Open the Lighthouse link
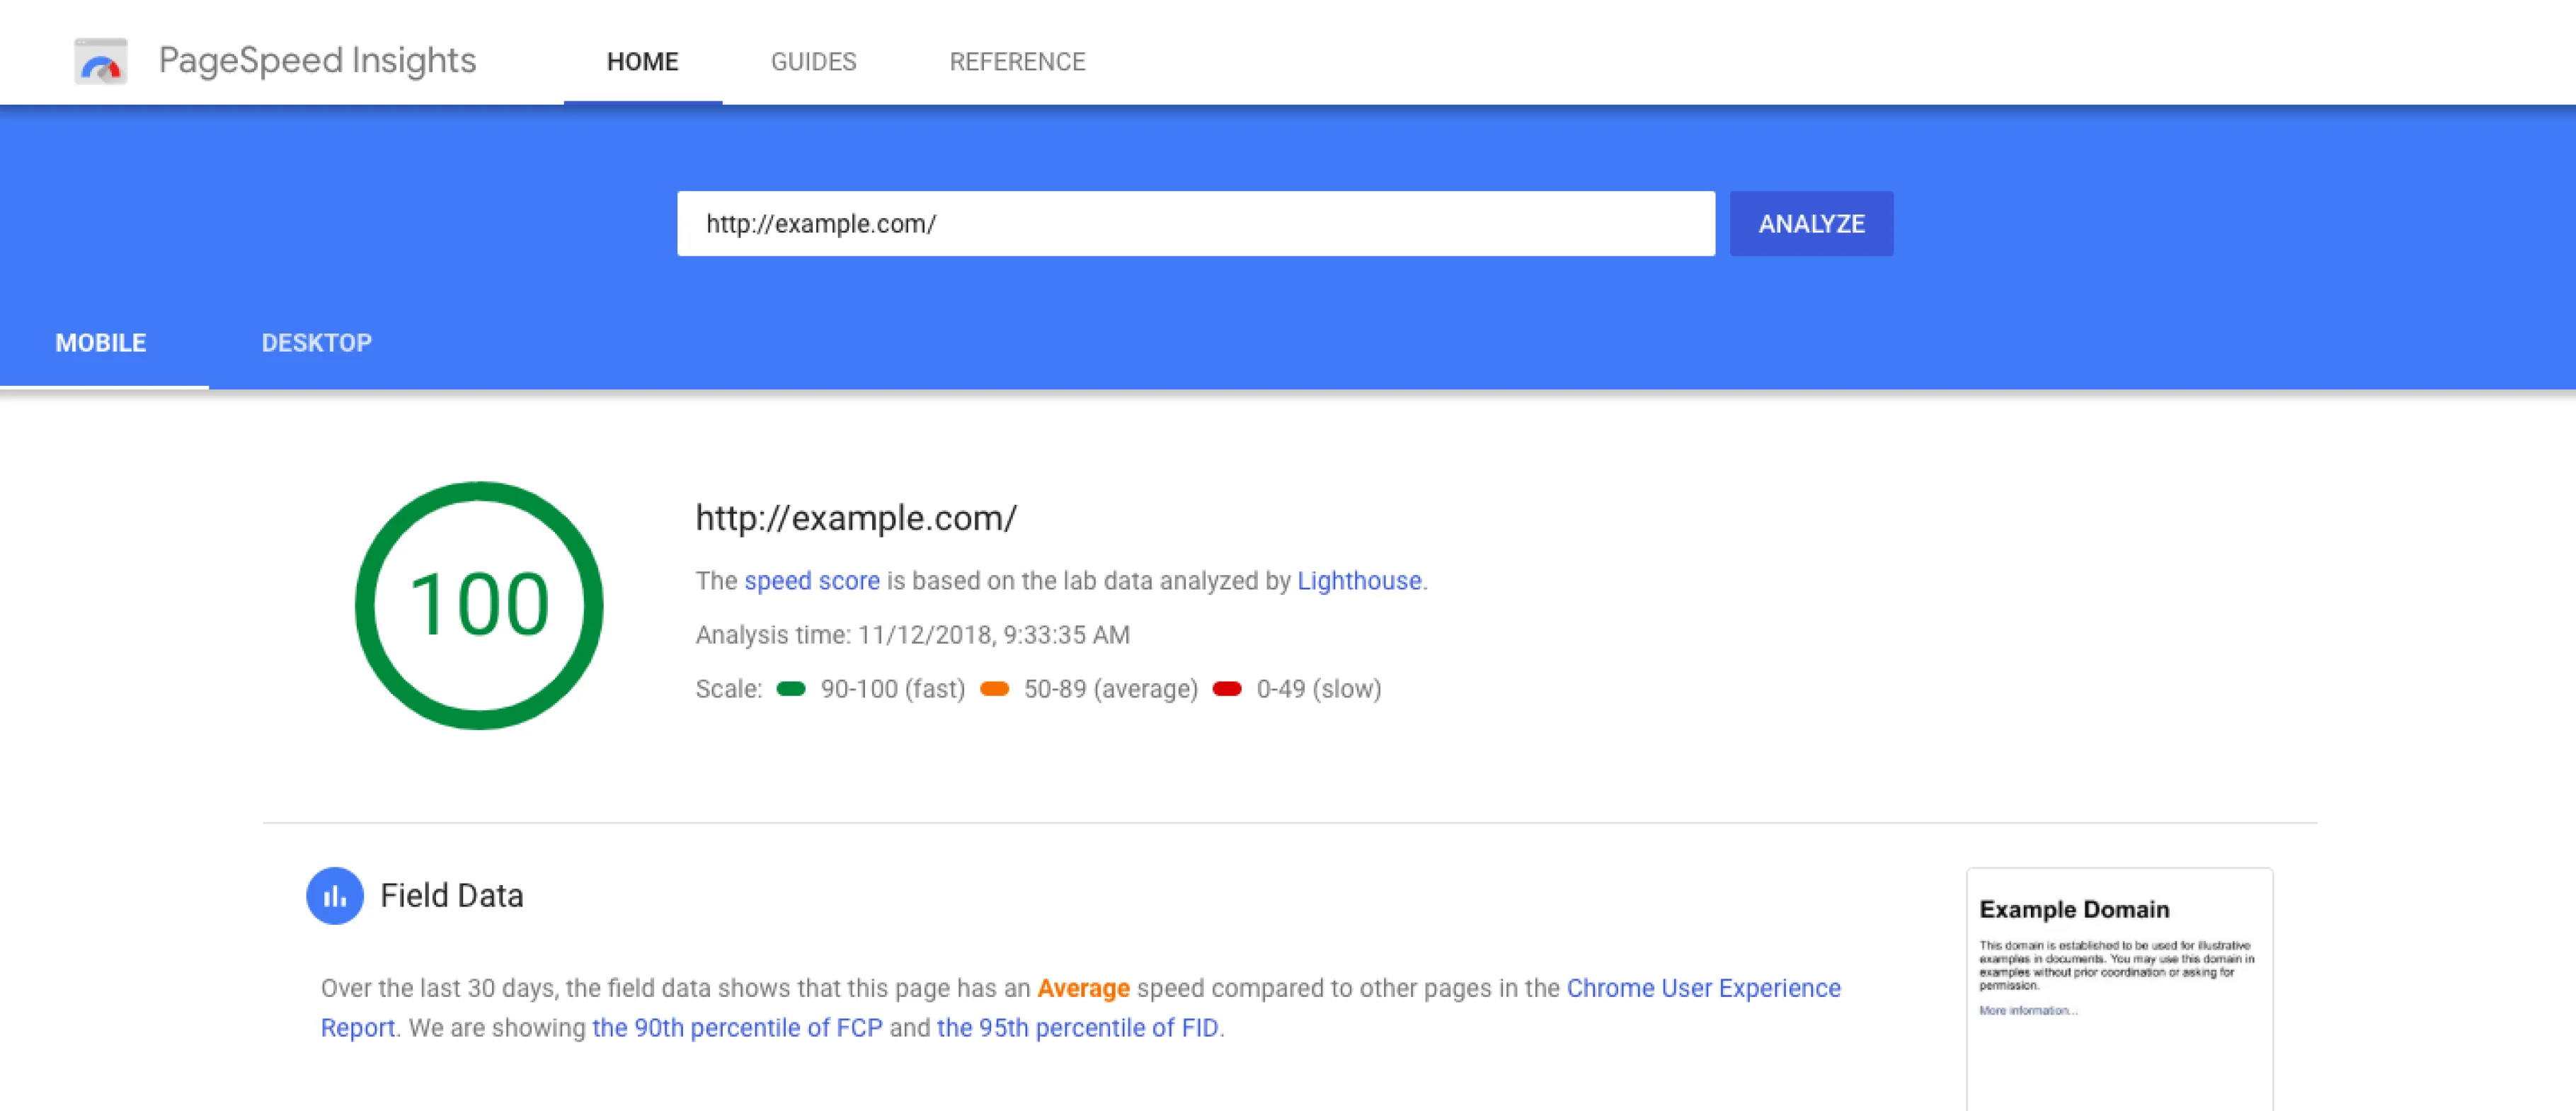Viewport: 2576px width, 1111px height. [1359, 580]
